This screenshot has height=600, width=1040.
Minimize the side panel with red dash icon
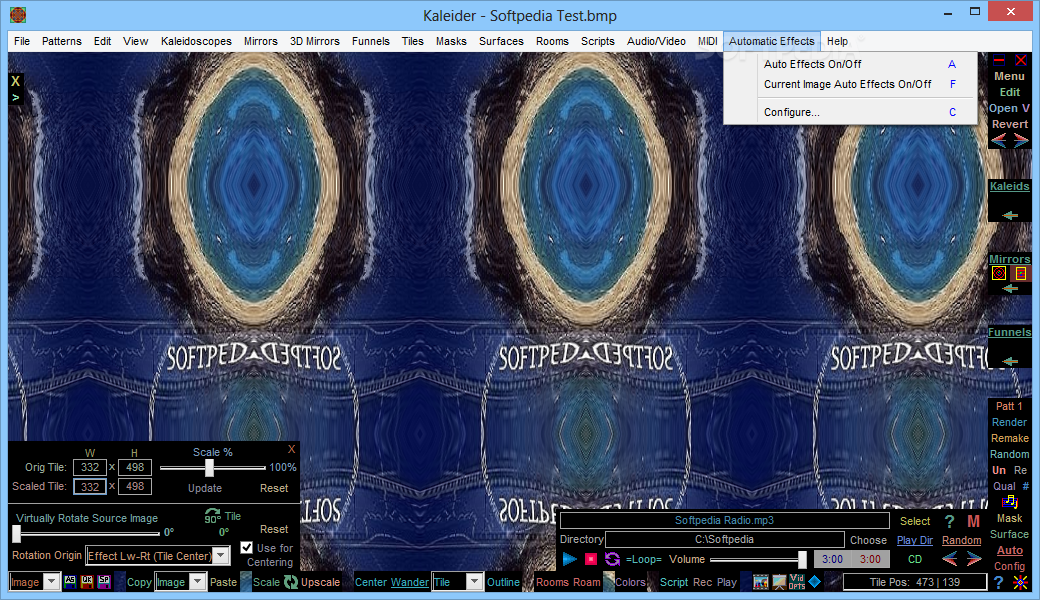coord(999,60)
